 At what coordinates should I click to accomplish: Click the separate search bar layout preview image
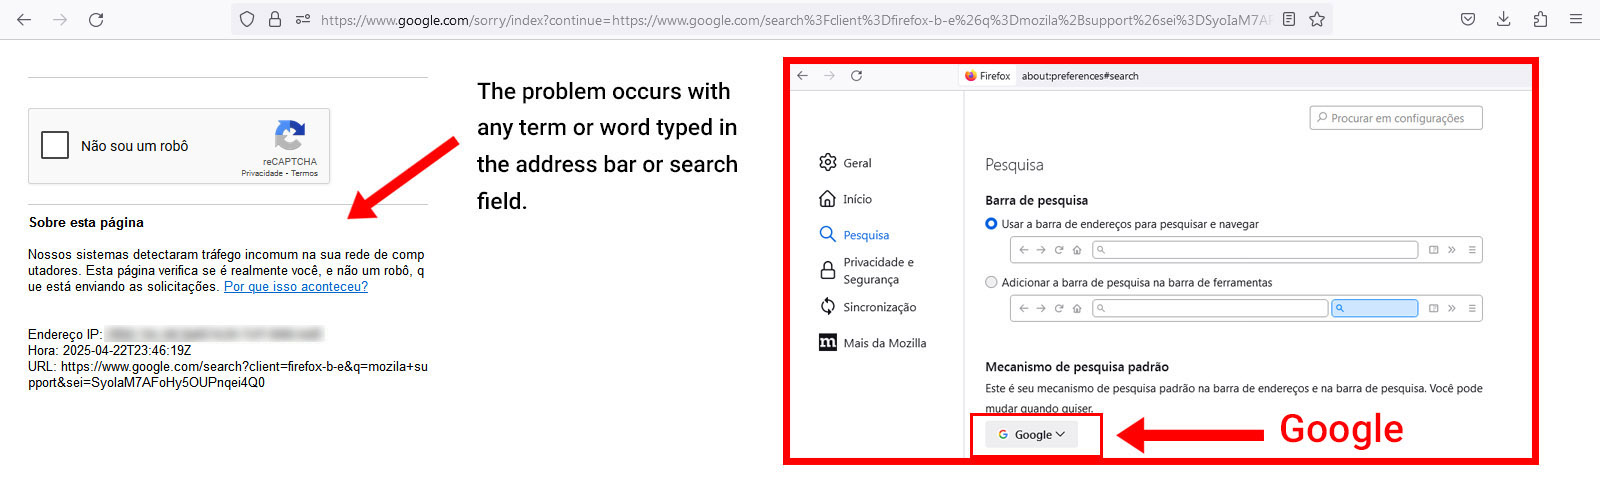click(x=1246, y=308)
